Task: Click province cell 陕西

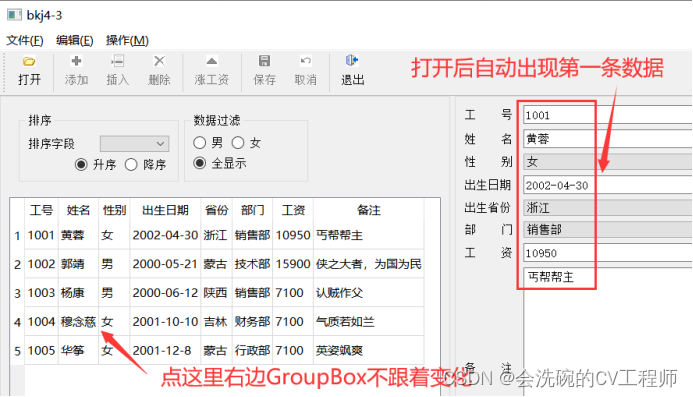Action: (217, 293)
